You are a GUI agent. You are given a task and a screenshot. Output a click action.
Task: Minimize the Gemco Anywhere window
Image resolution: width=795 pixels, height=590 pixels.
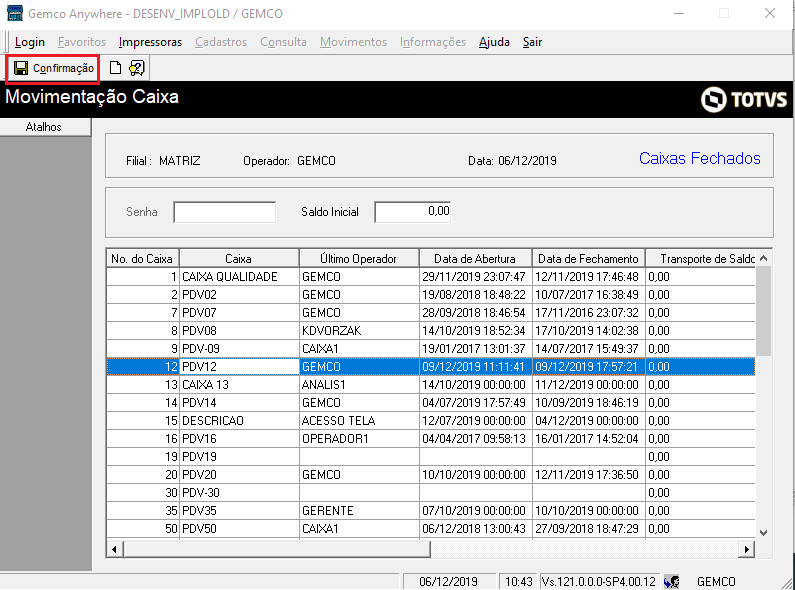[x=679, y=13]
